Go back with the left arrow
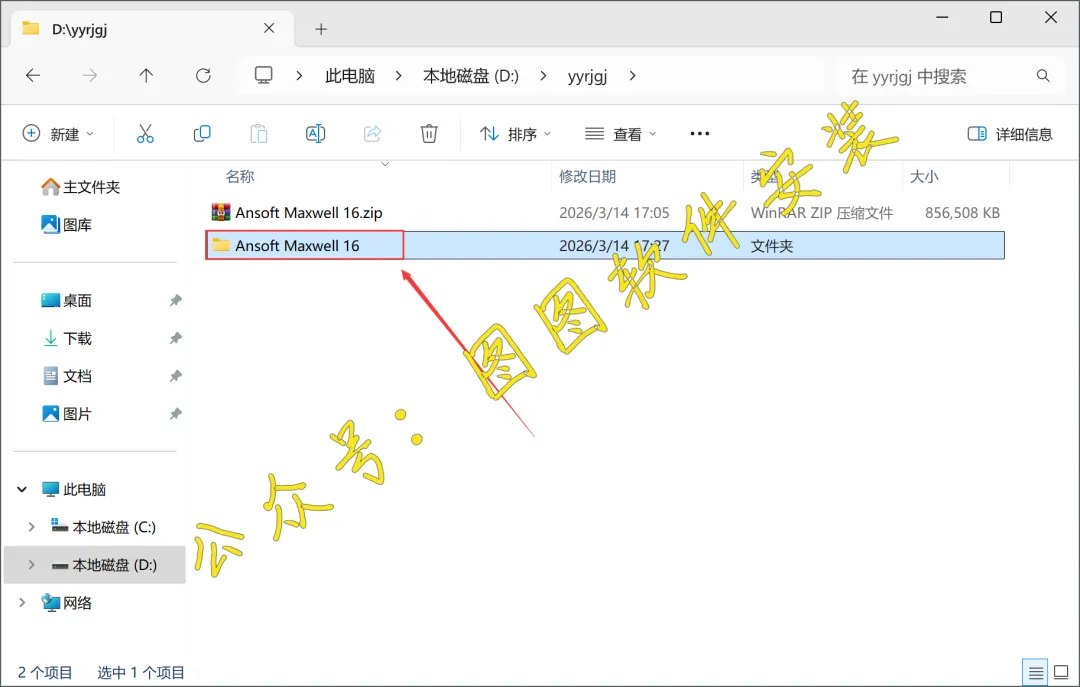This screenshot has height=687, width=1080. 33,76
